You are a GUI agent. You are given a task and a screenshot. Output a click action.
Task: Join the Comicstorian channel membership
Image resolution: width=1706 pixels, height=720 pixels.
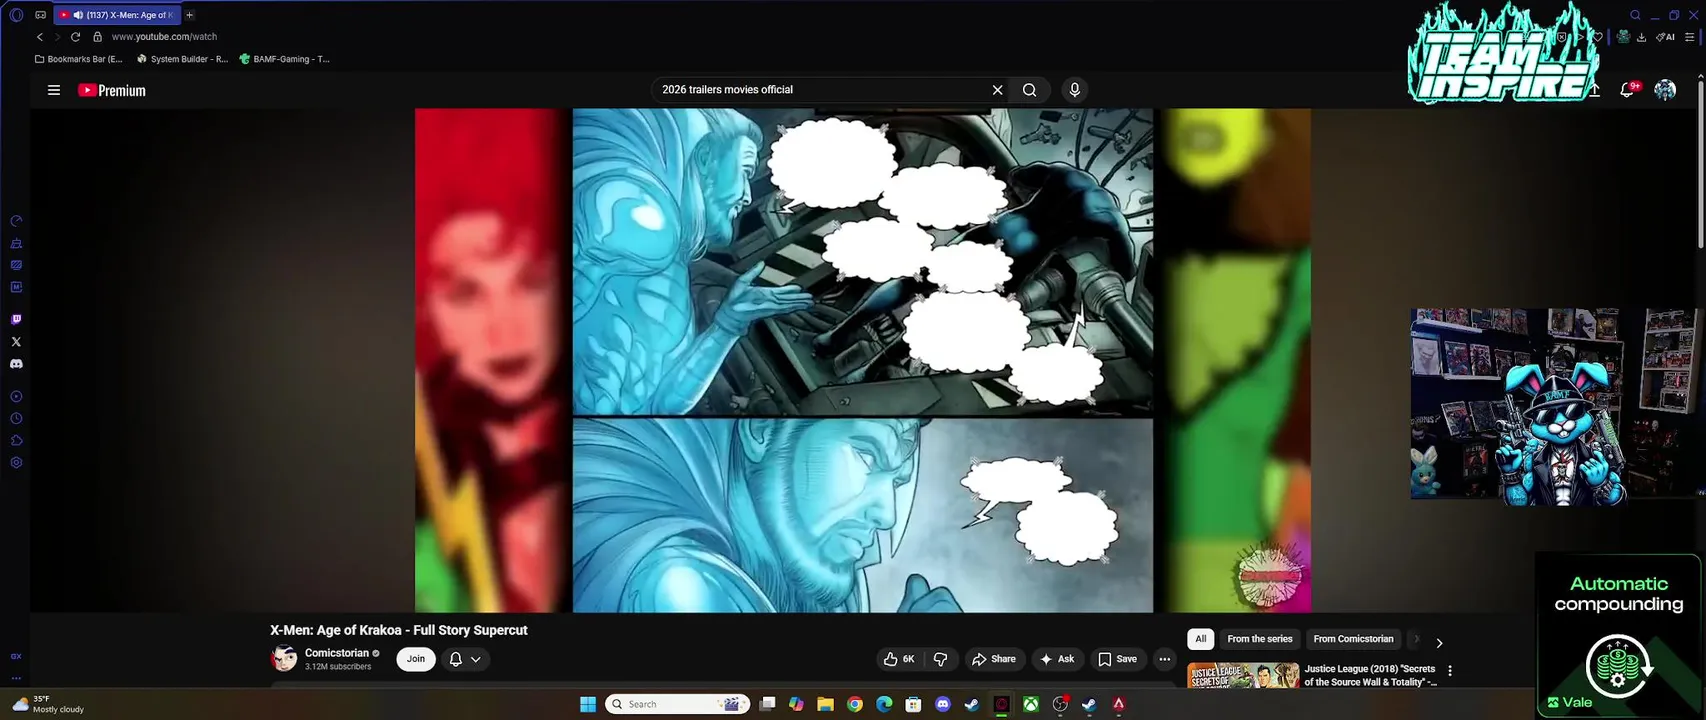pos(416,659)
